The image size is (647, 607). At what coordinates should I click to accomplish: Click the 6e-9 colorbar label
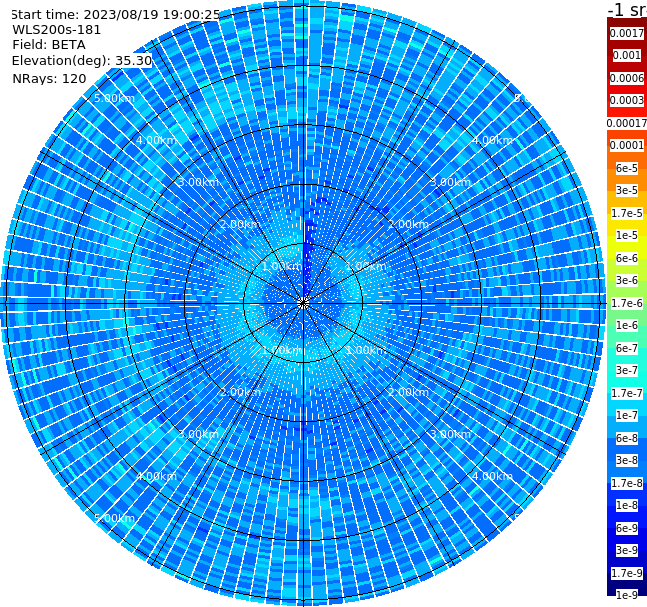coord(627,528)
